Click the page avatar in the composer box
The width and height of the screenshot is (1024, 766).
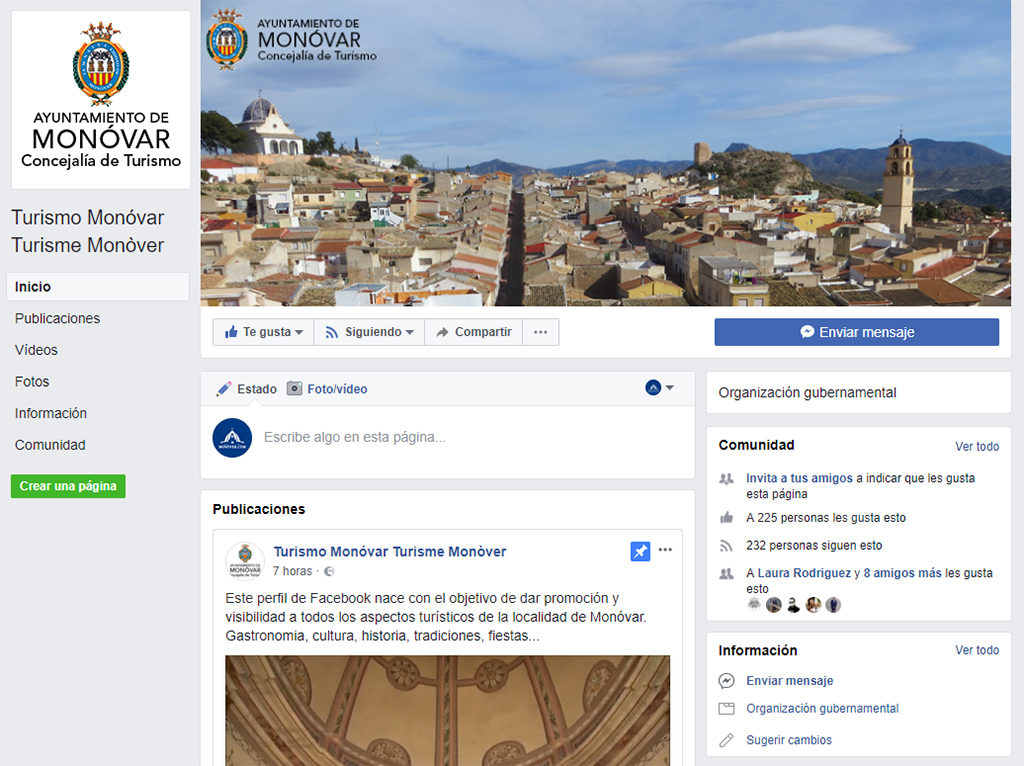click(232, 437)
